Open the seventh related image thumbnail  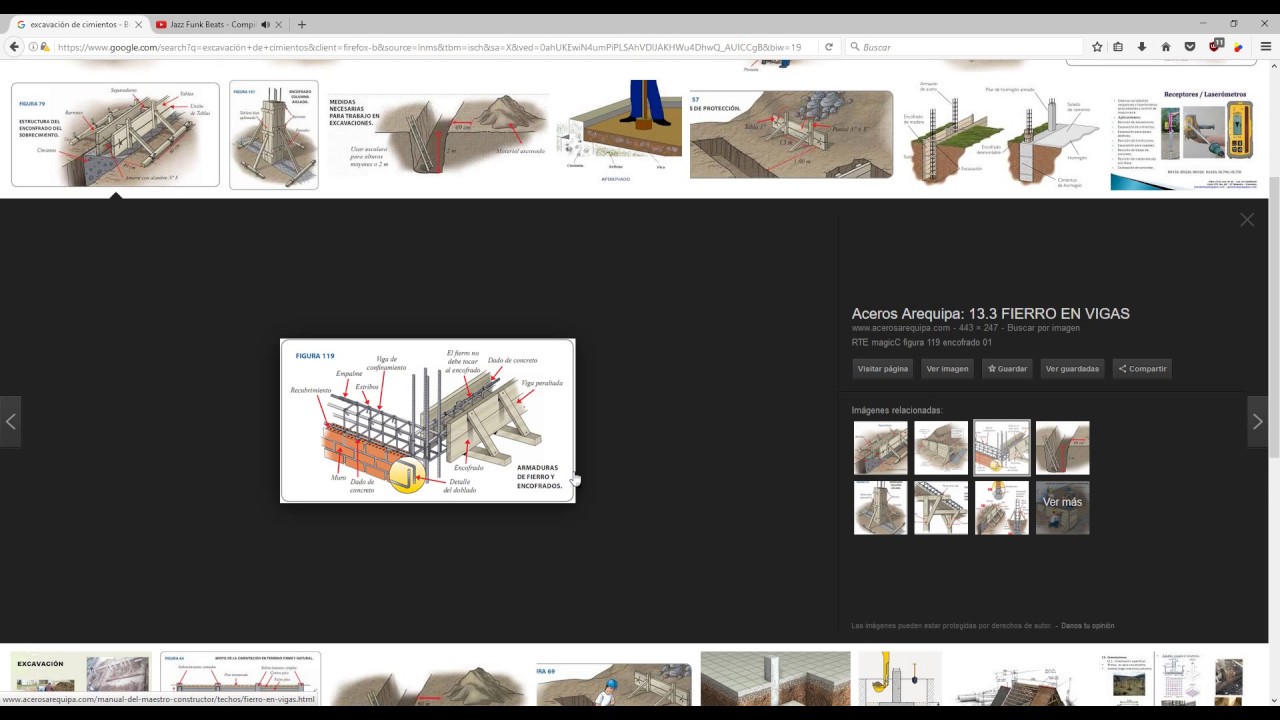click(1002, 508)
